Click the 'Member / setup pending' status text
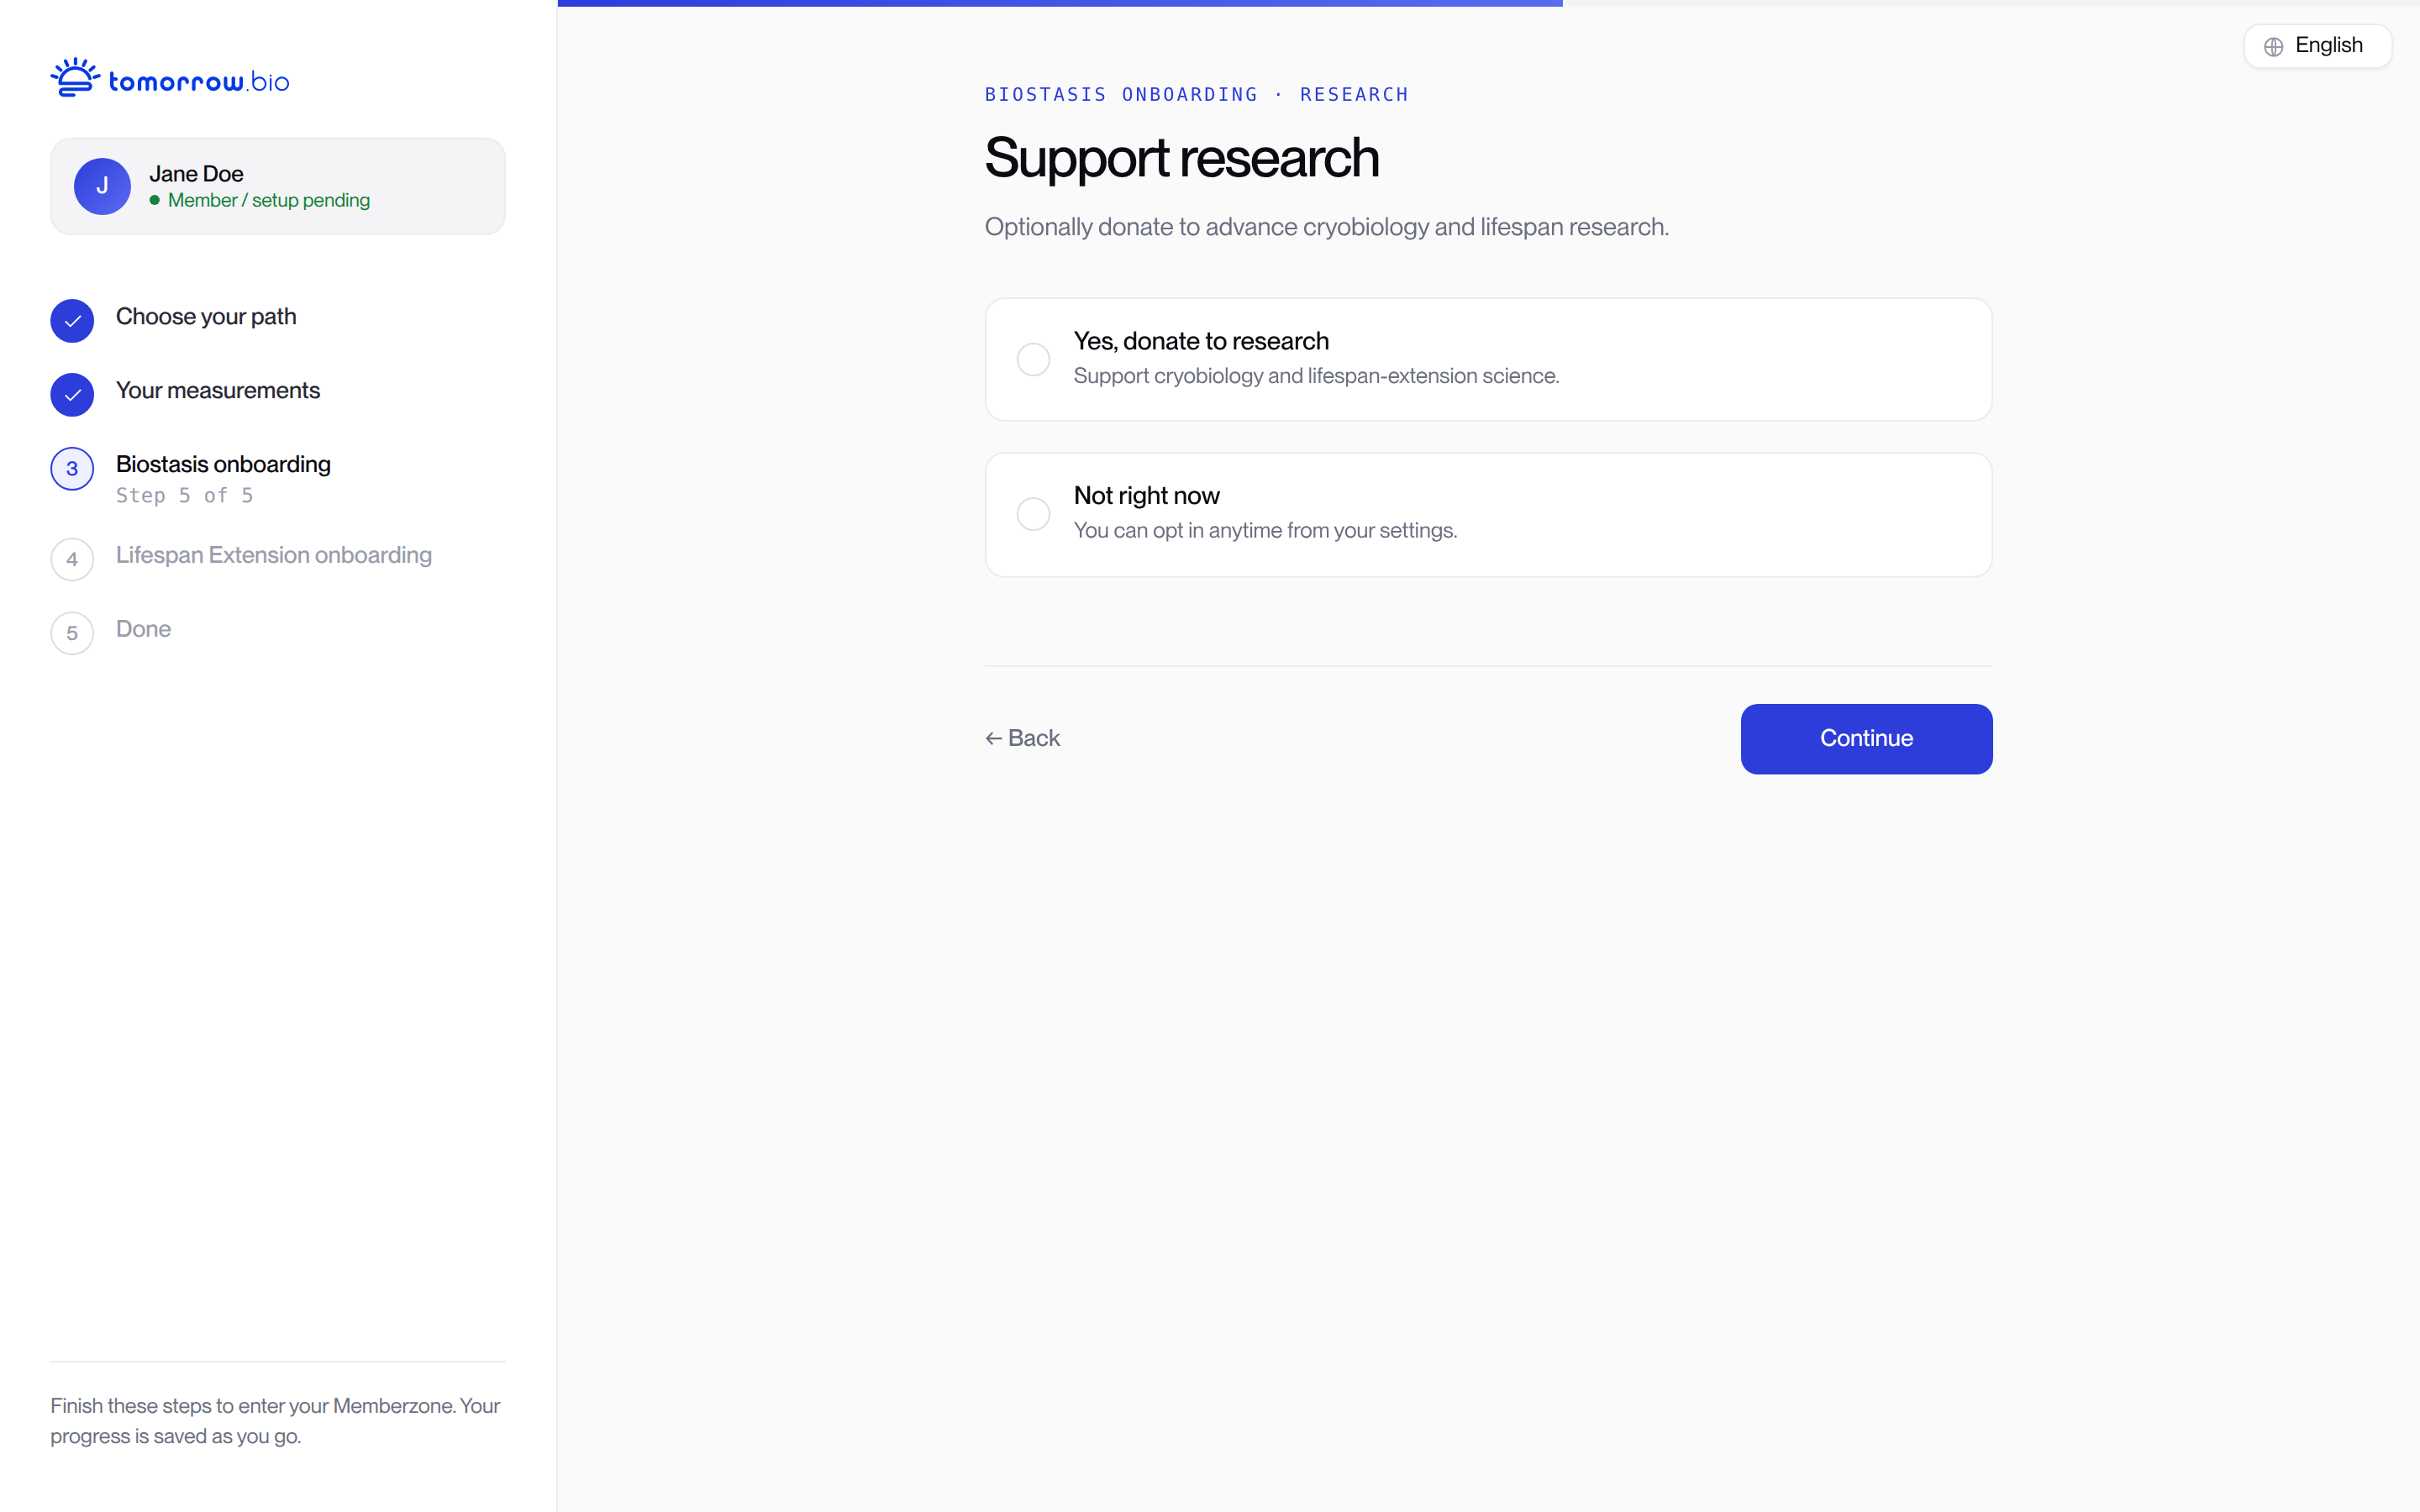Screen dimensions: 2420x1512 [269, 201]
